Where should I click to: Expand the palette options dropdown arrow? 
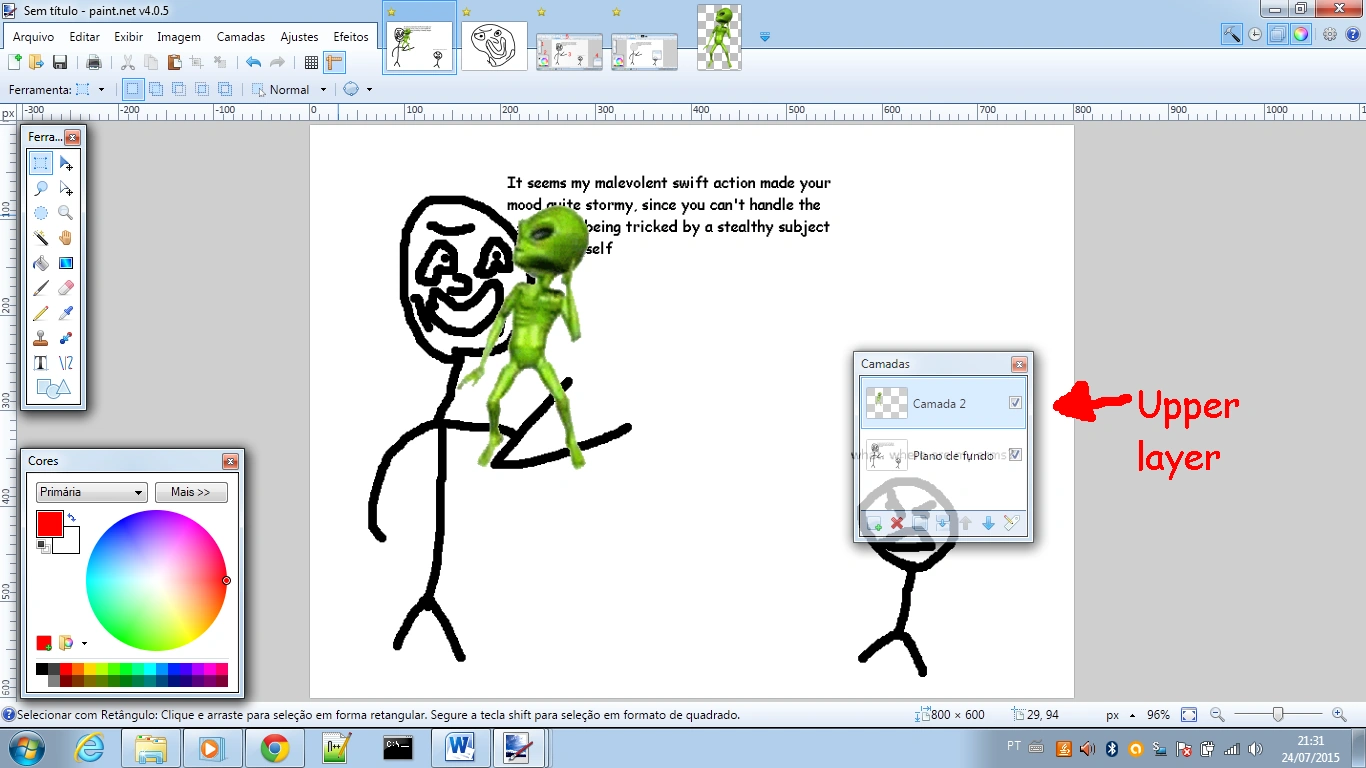[84, 643]
